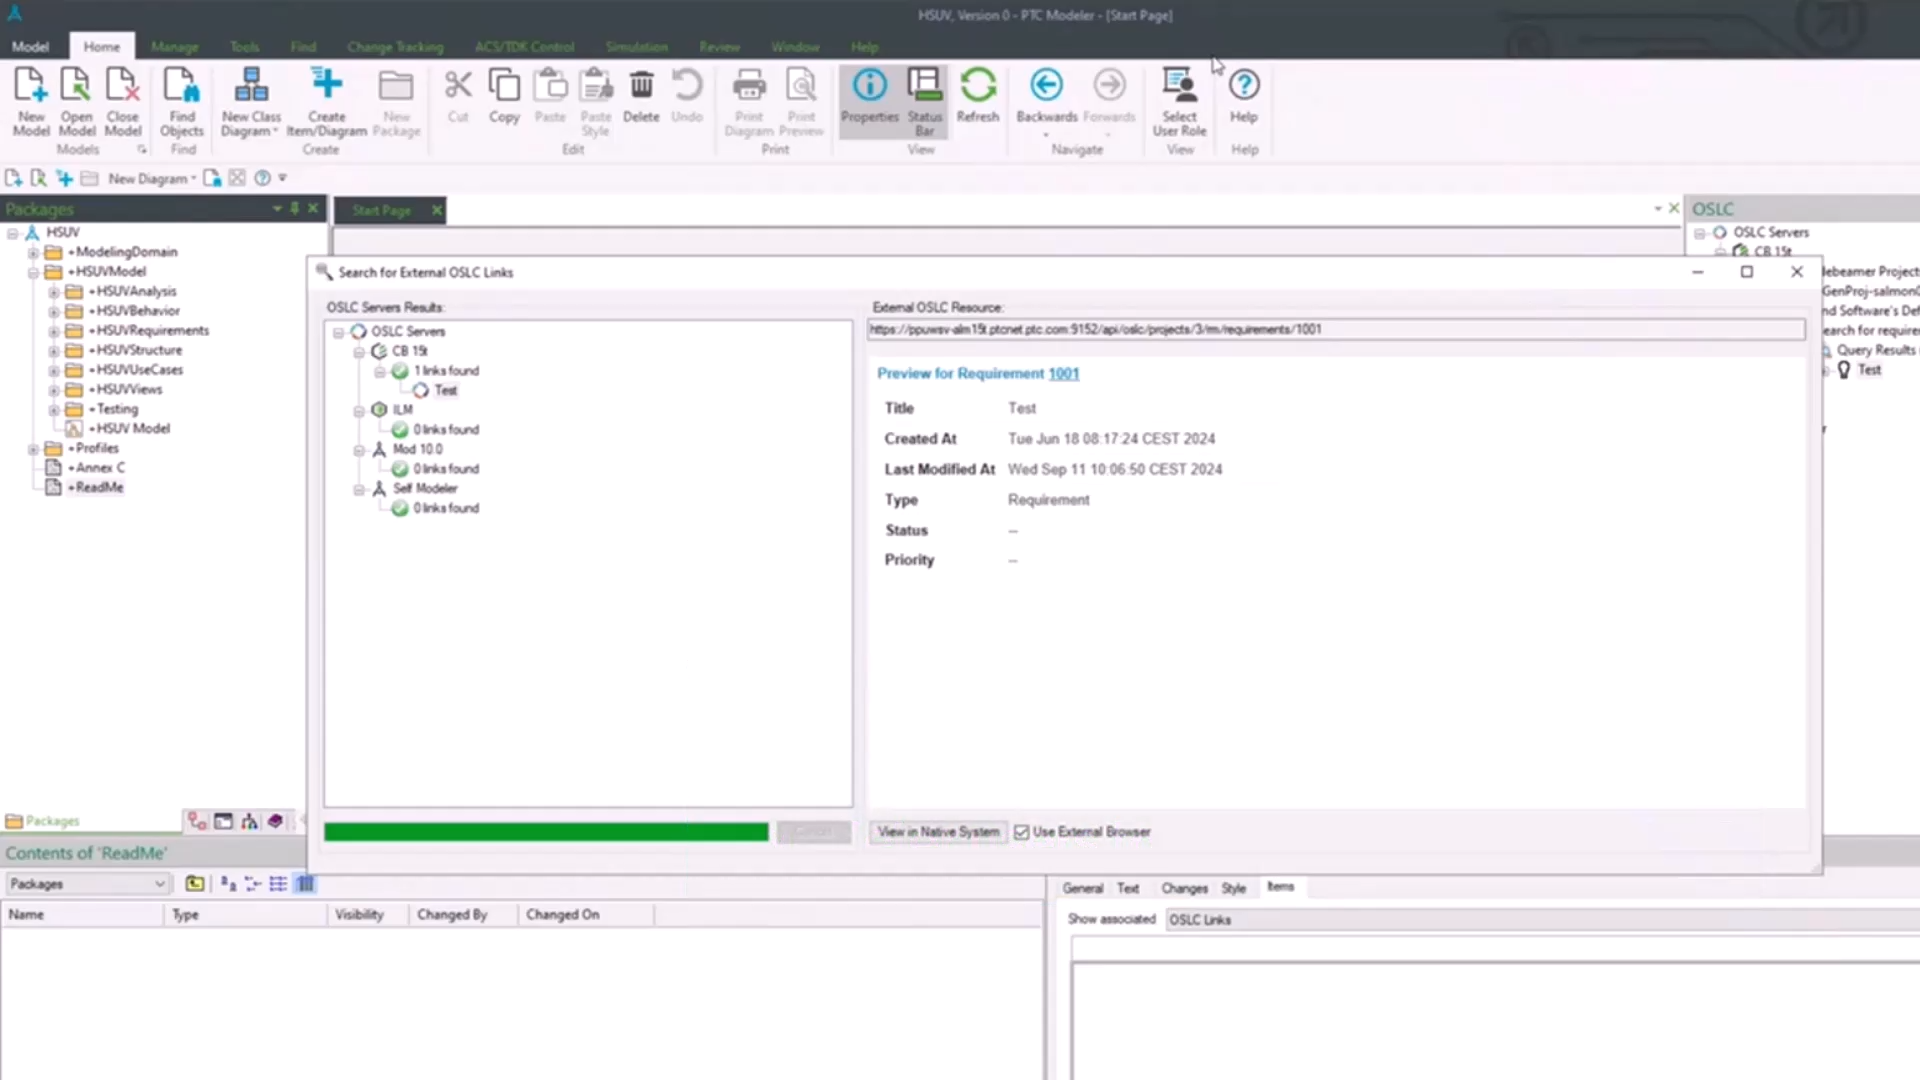Switch to the Home ribbon tab

tap(101, 47)
